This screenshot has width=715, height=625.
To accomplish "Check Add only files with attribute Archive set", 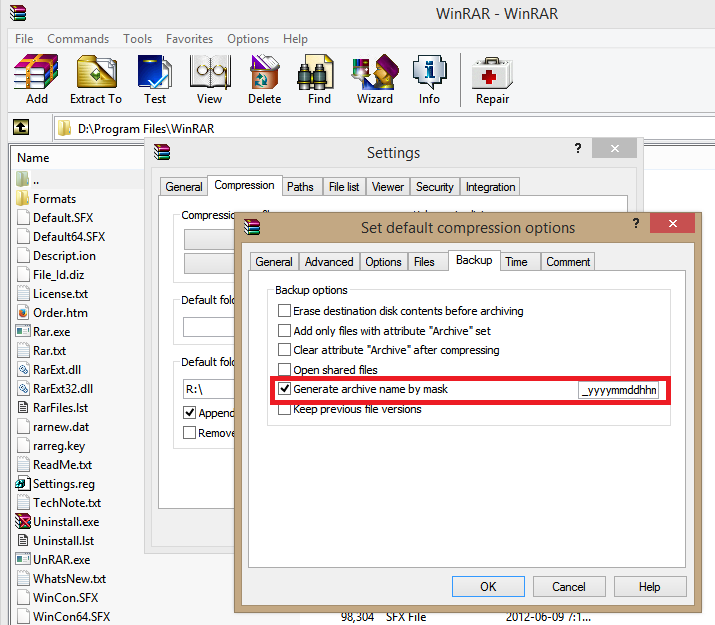I will pos(285,331).
